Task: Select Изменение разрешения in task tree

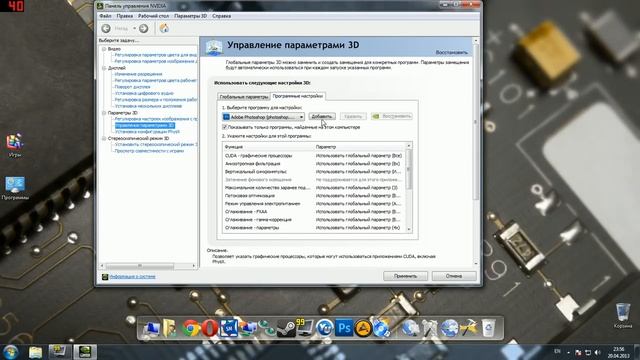Action: pos(138,74)
